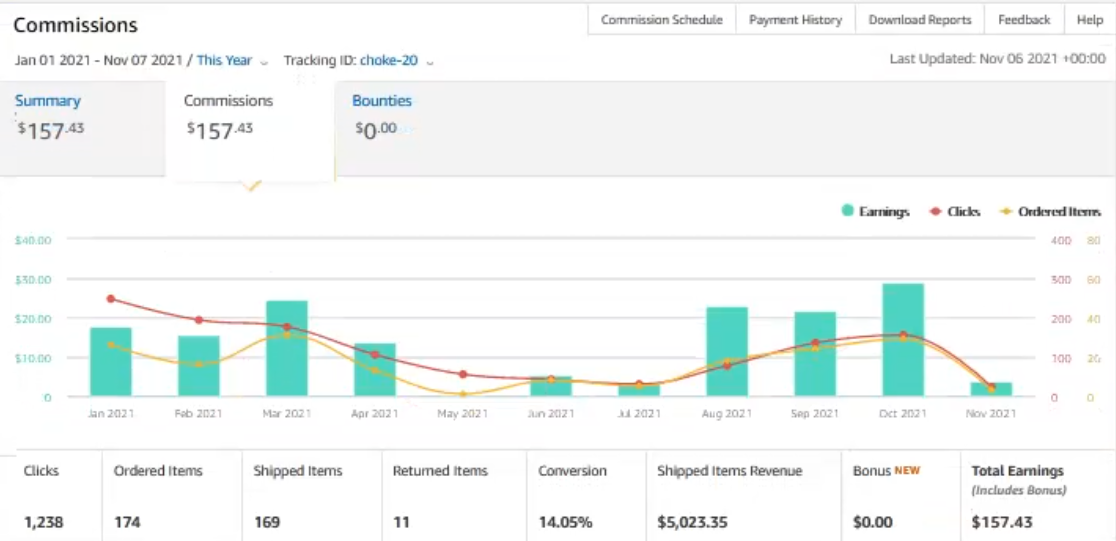Open Download Reports
1116x541 pixels.
click(920, 20)
